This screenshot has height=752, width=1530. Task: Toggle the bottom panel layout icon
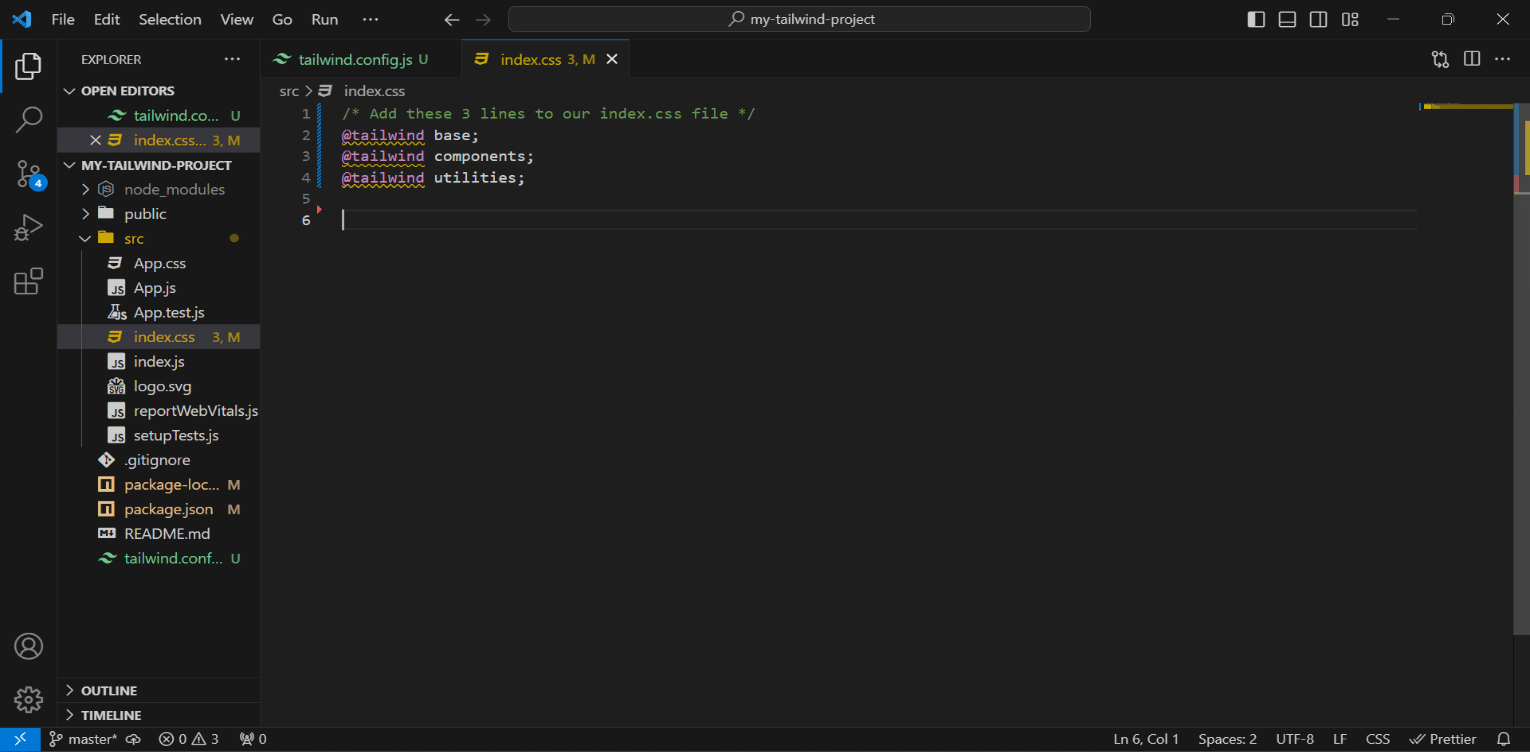(x=1288, y=19)
